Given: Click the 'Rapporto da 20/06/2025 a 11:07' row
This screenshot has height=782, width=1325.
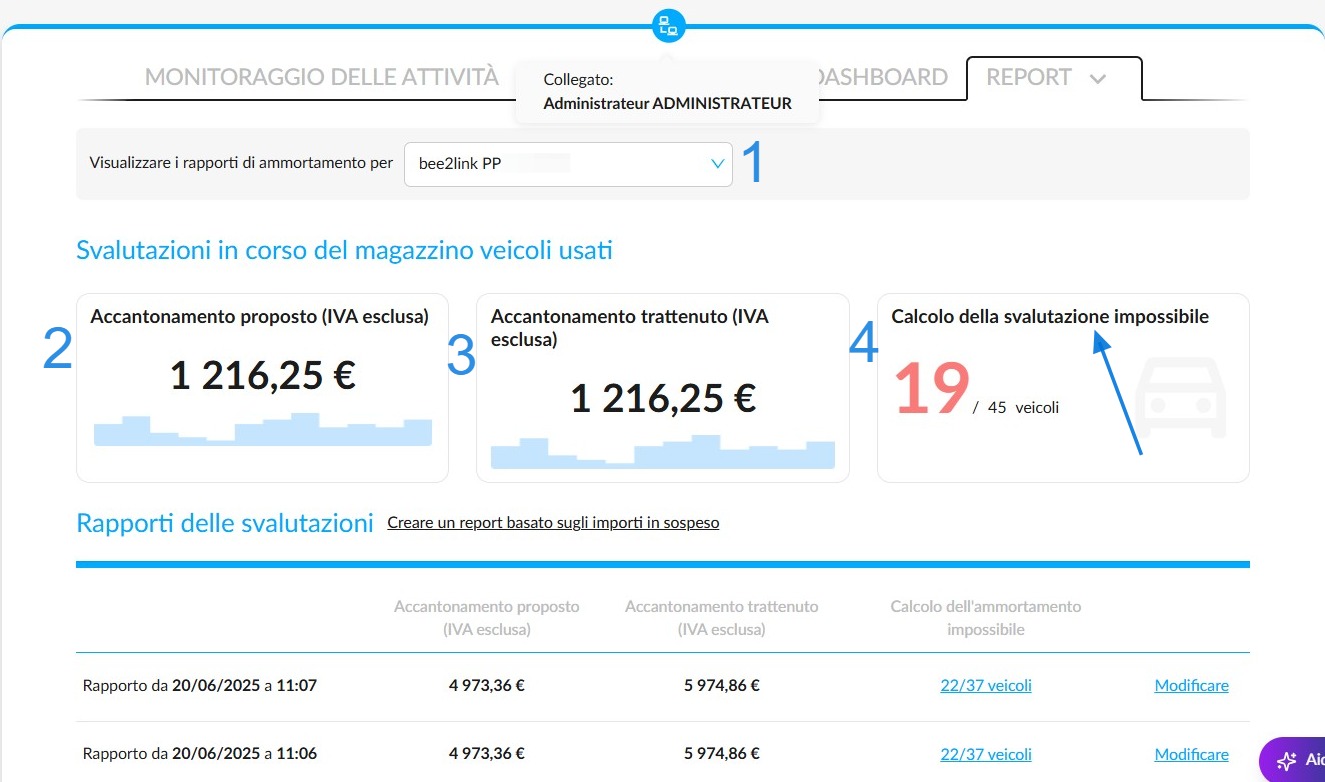Looking at the screenshot, I should tap(663, 686).
